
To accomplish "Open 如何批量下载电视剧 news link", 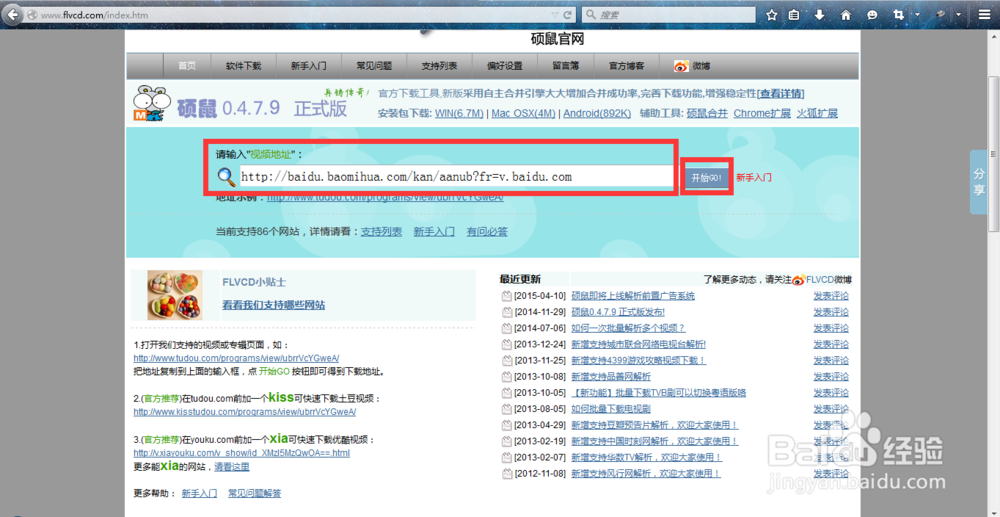I will tap(610, 409).
